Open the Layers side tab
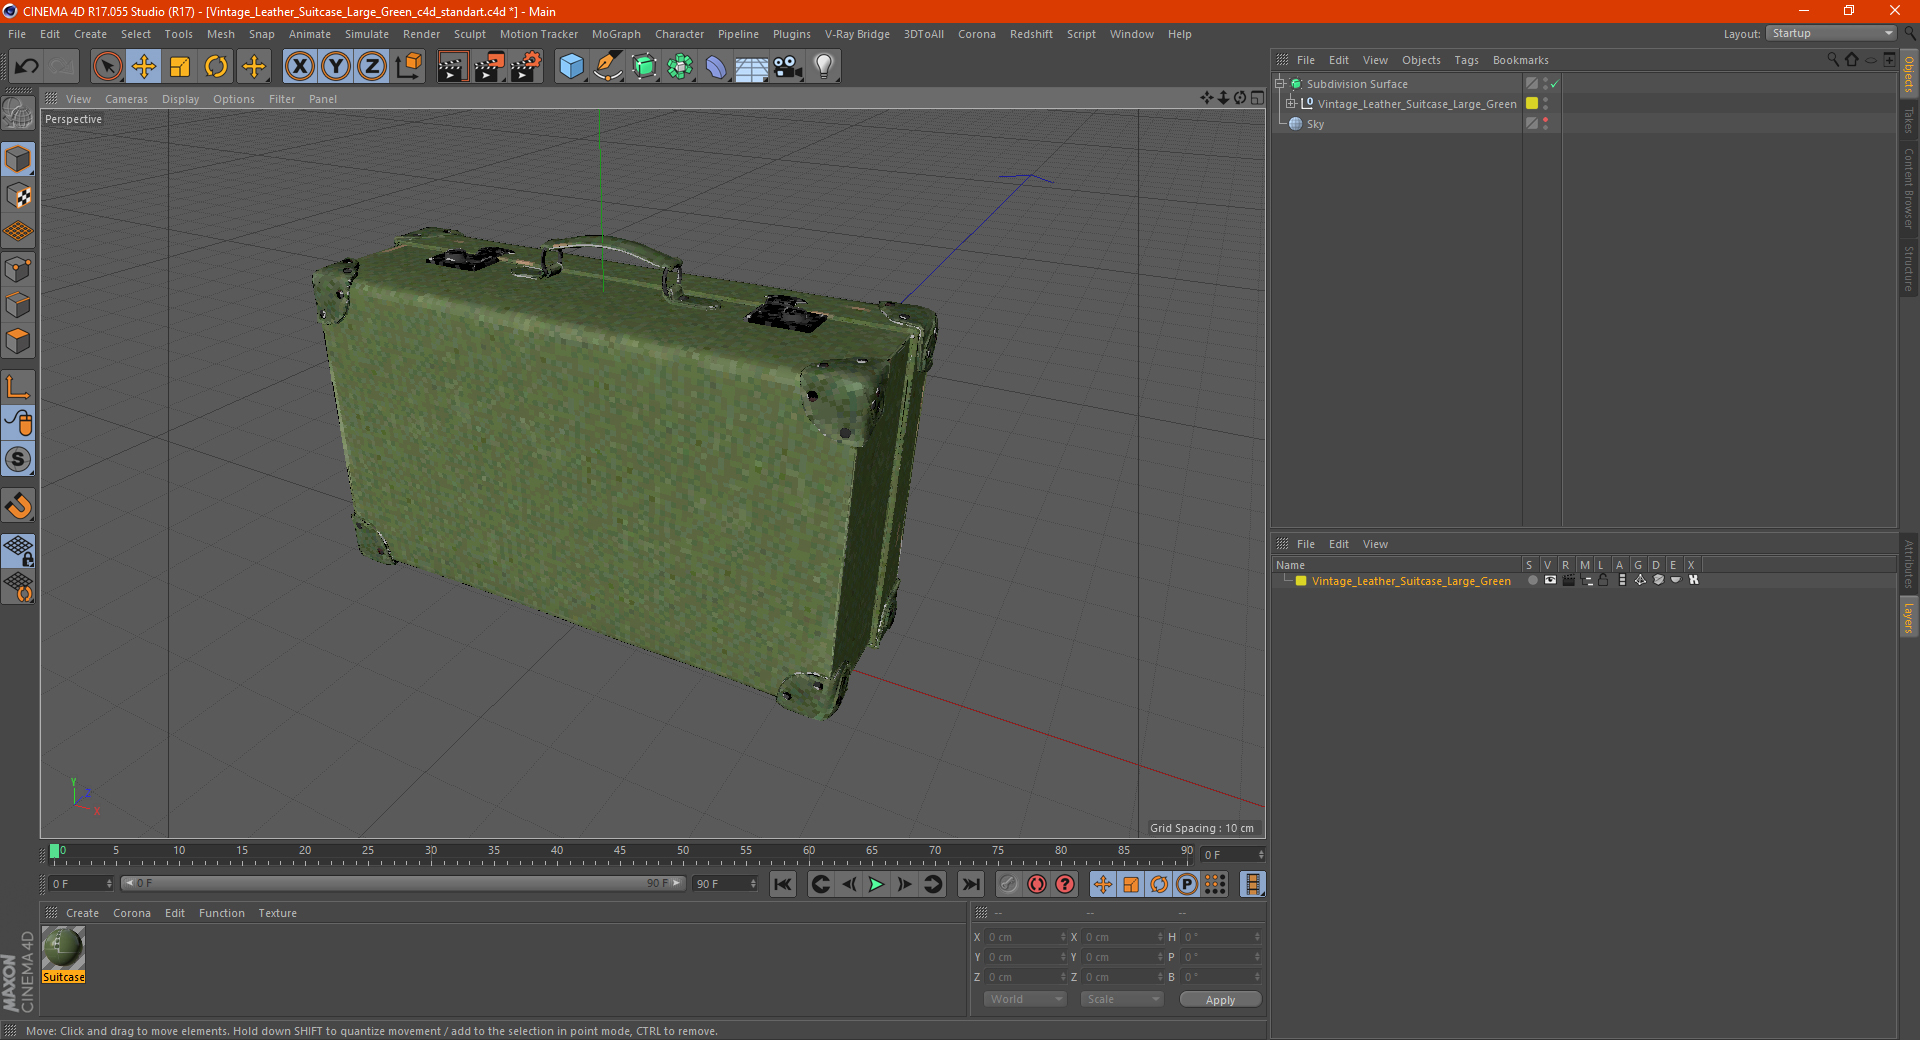This screenshot has height=1040, width=1920. (x=1909, y=616)
